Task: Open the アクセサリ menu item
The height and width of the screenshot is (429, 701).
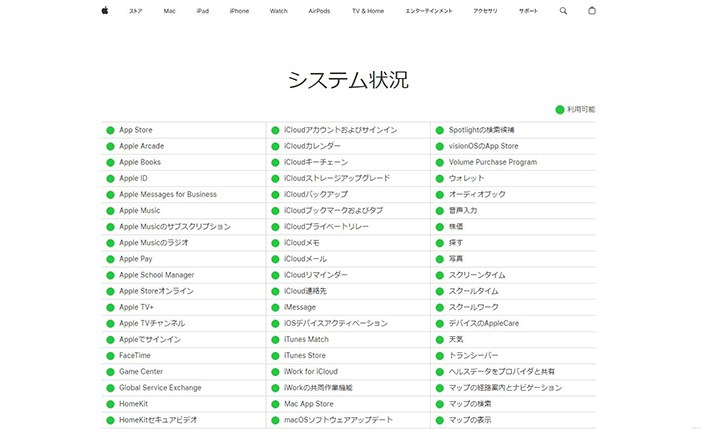Action: pyautogui.click(x=485, y=11)
